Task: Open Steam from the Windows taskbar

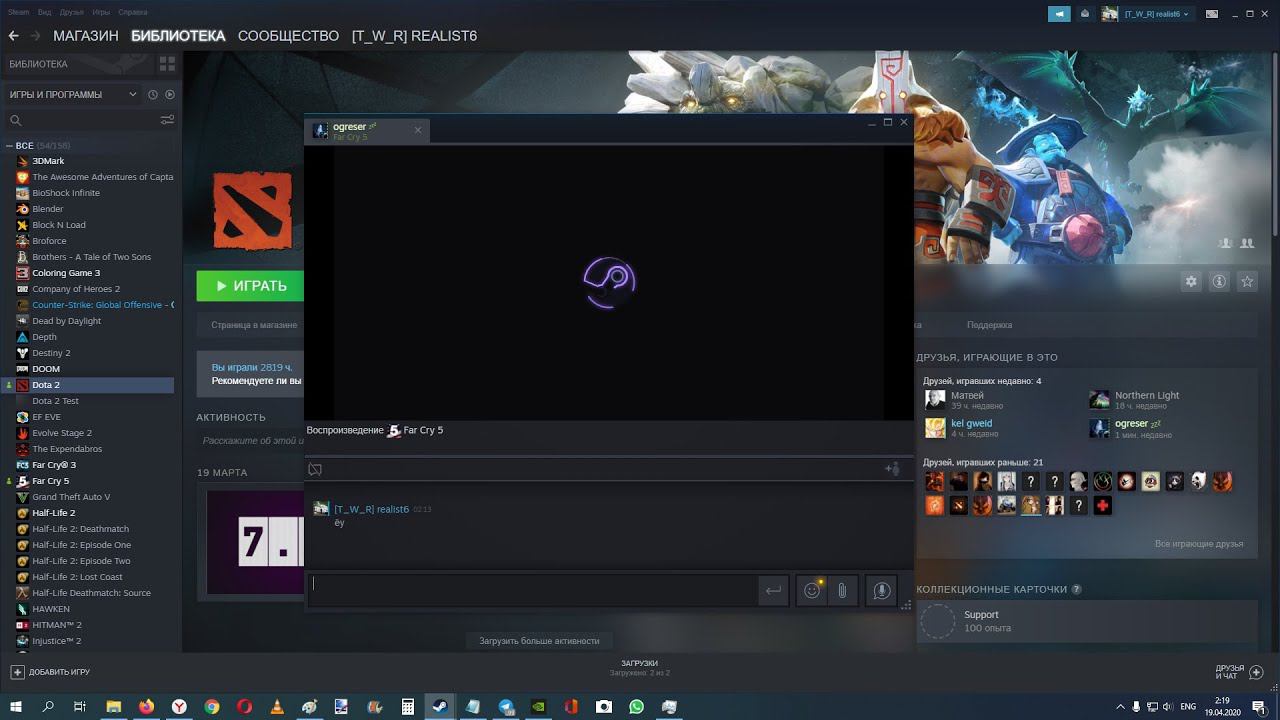Action: pyautogui.click(x=439, y=706)
